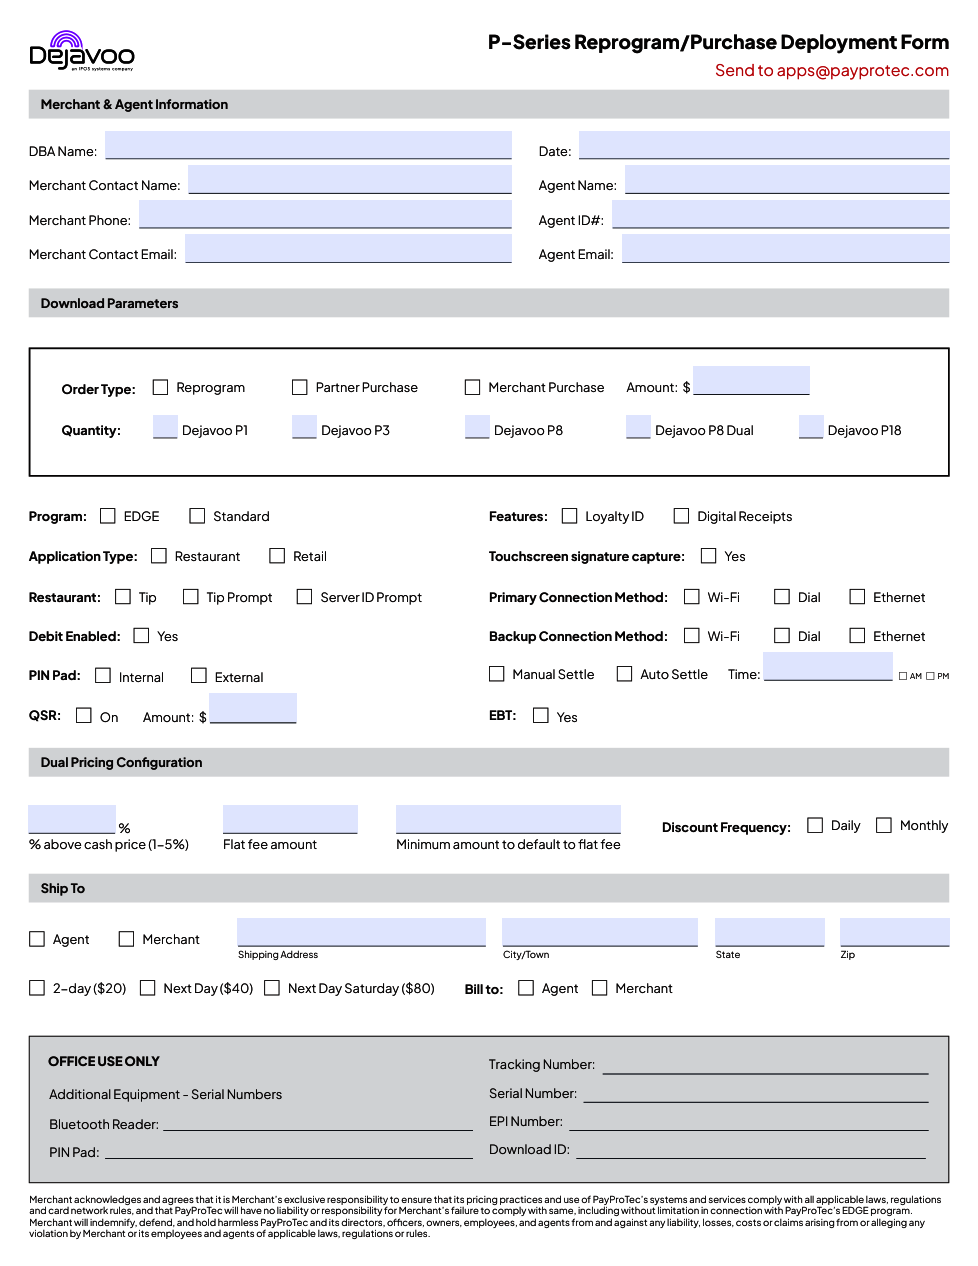Select 2-day ($20) shipping
This screenshot has height=1266, width=978.
37,988
